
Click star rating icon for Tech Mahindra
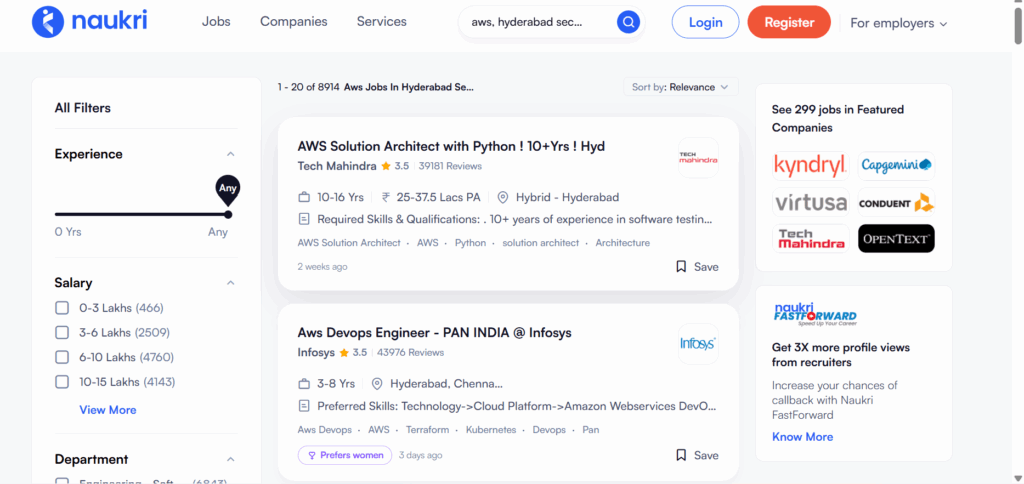click(x=386, y=166)
